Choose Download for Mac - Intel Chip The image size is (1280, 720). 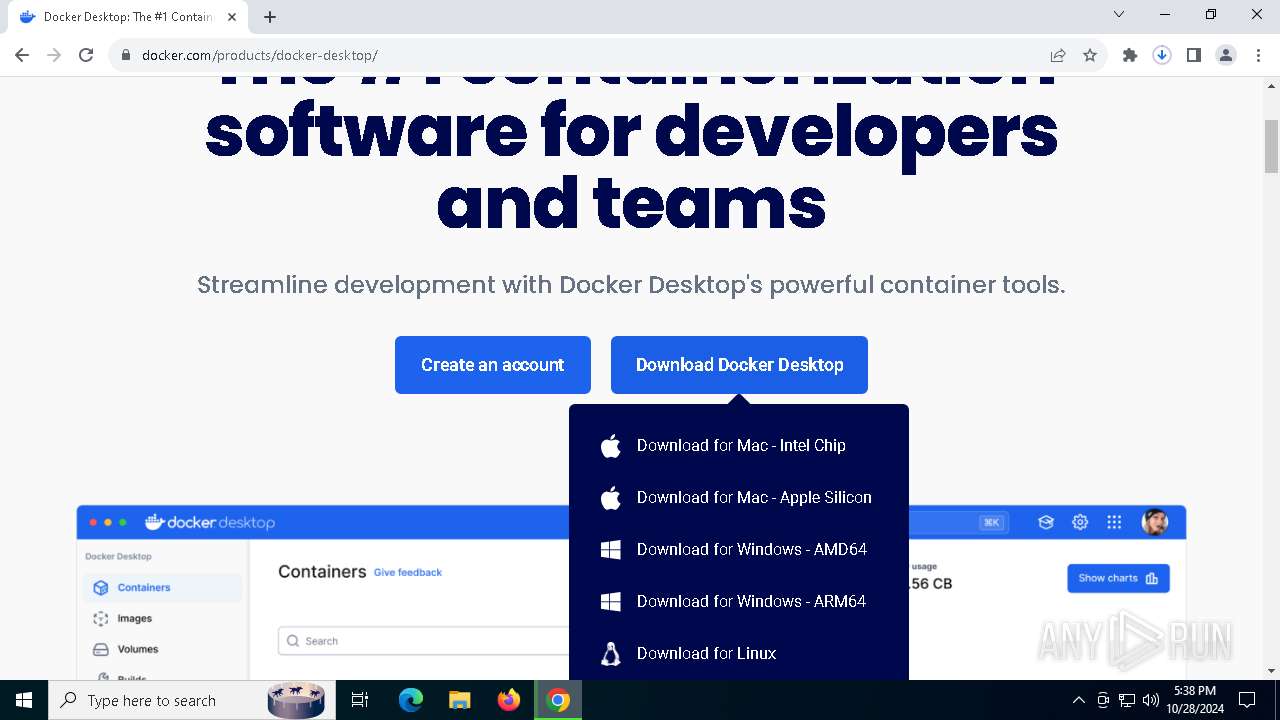[x=739, y=446]
